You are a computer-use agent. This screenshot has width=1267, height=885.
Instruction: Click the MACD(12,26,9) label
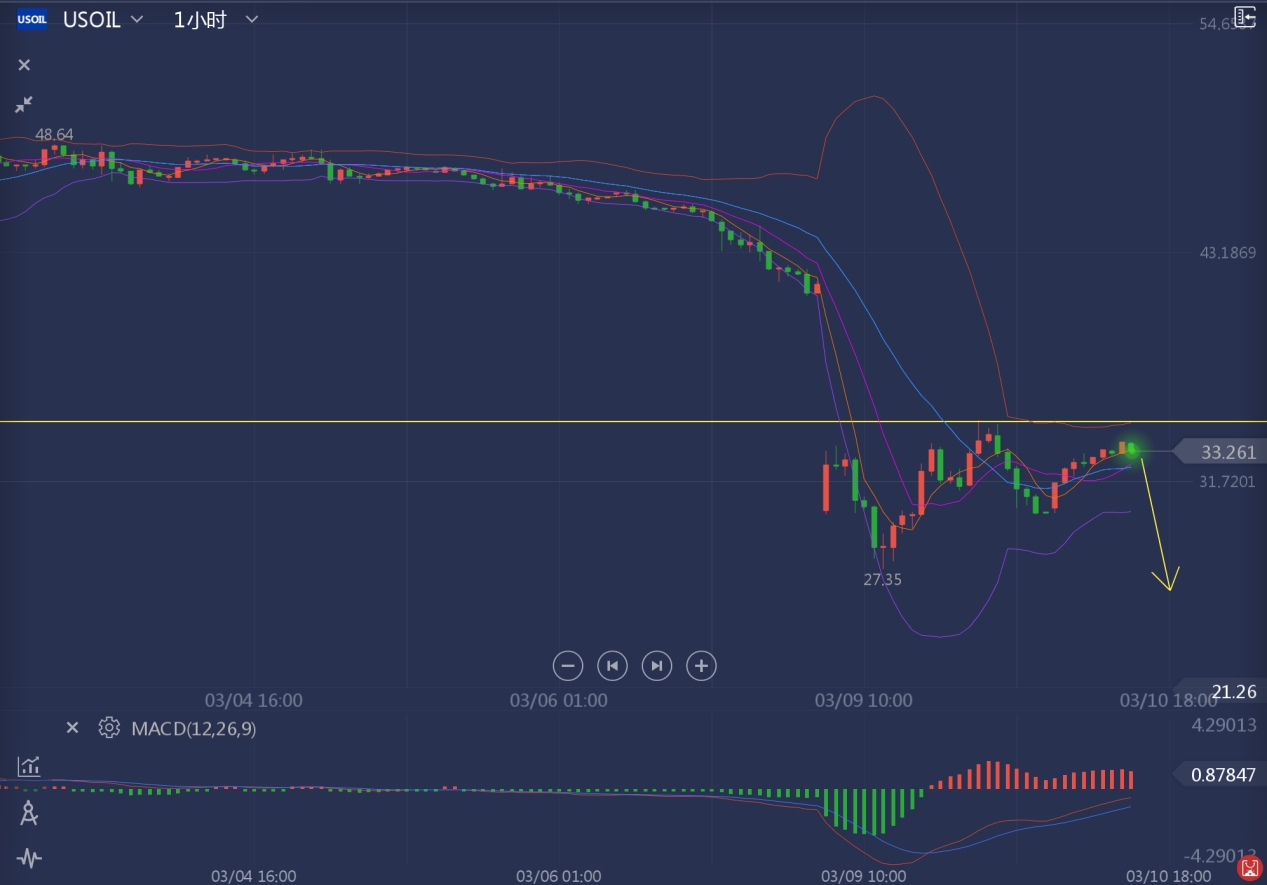tap(193, 729)
